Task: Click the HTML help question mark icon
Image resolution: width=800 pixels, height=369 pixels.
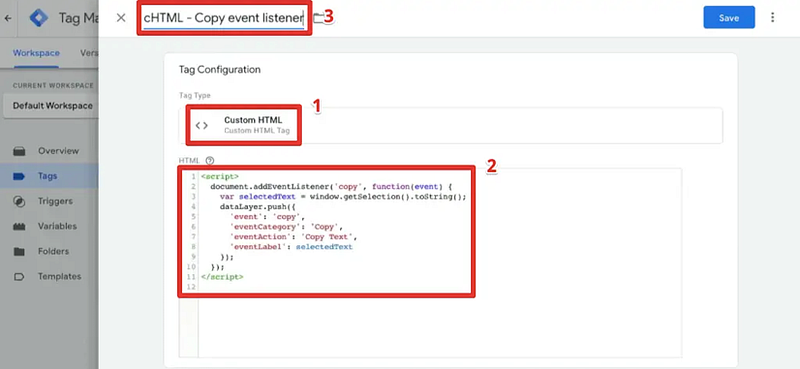Action: click(209, 160)
